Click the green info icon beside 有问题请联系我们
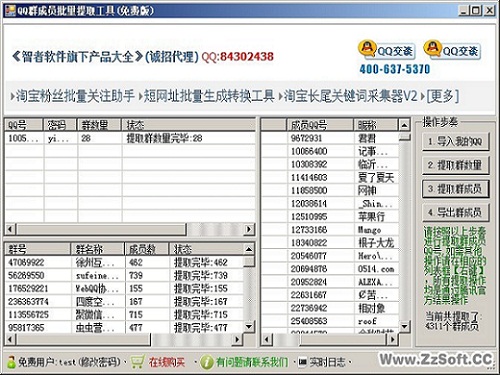500x375 pixels. 207,362
